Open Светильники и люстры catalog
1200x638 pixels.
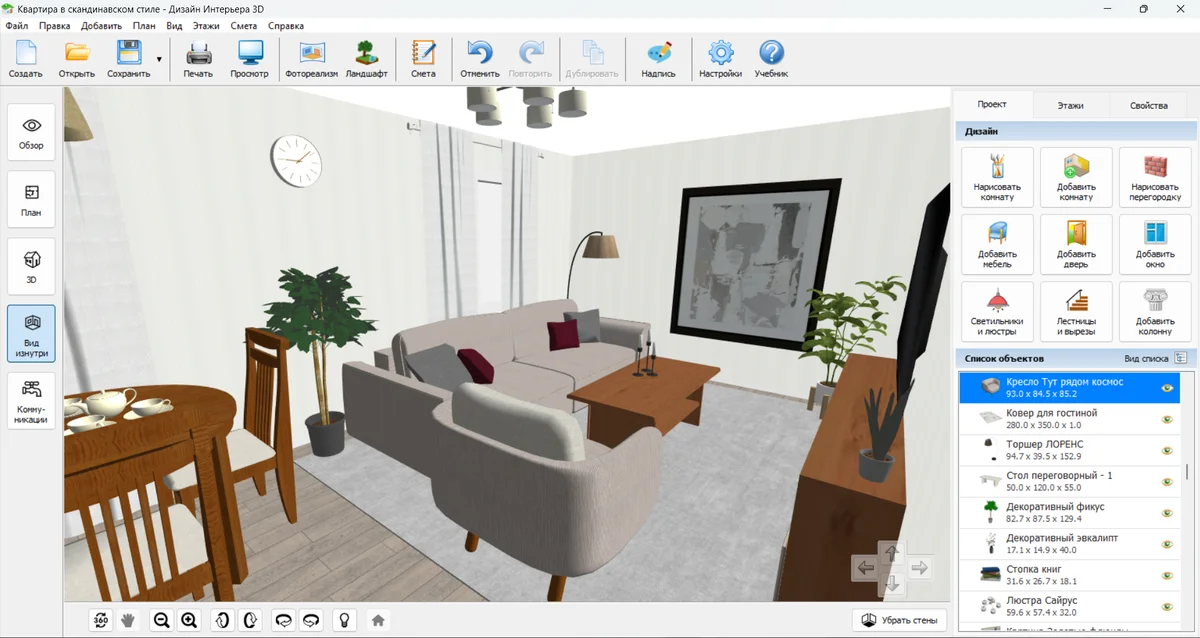pos(997,311)
